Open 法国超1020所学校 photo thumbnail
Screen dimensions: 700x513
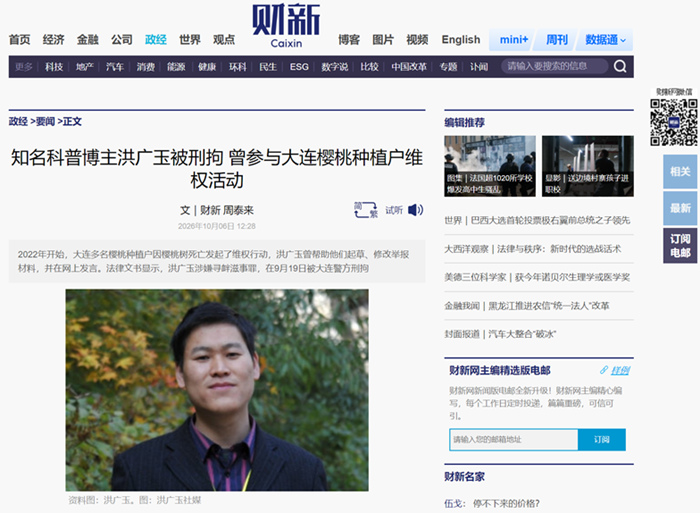click(490, 166)
